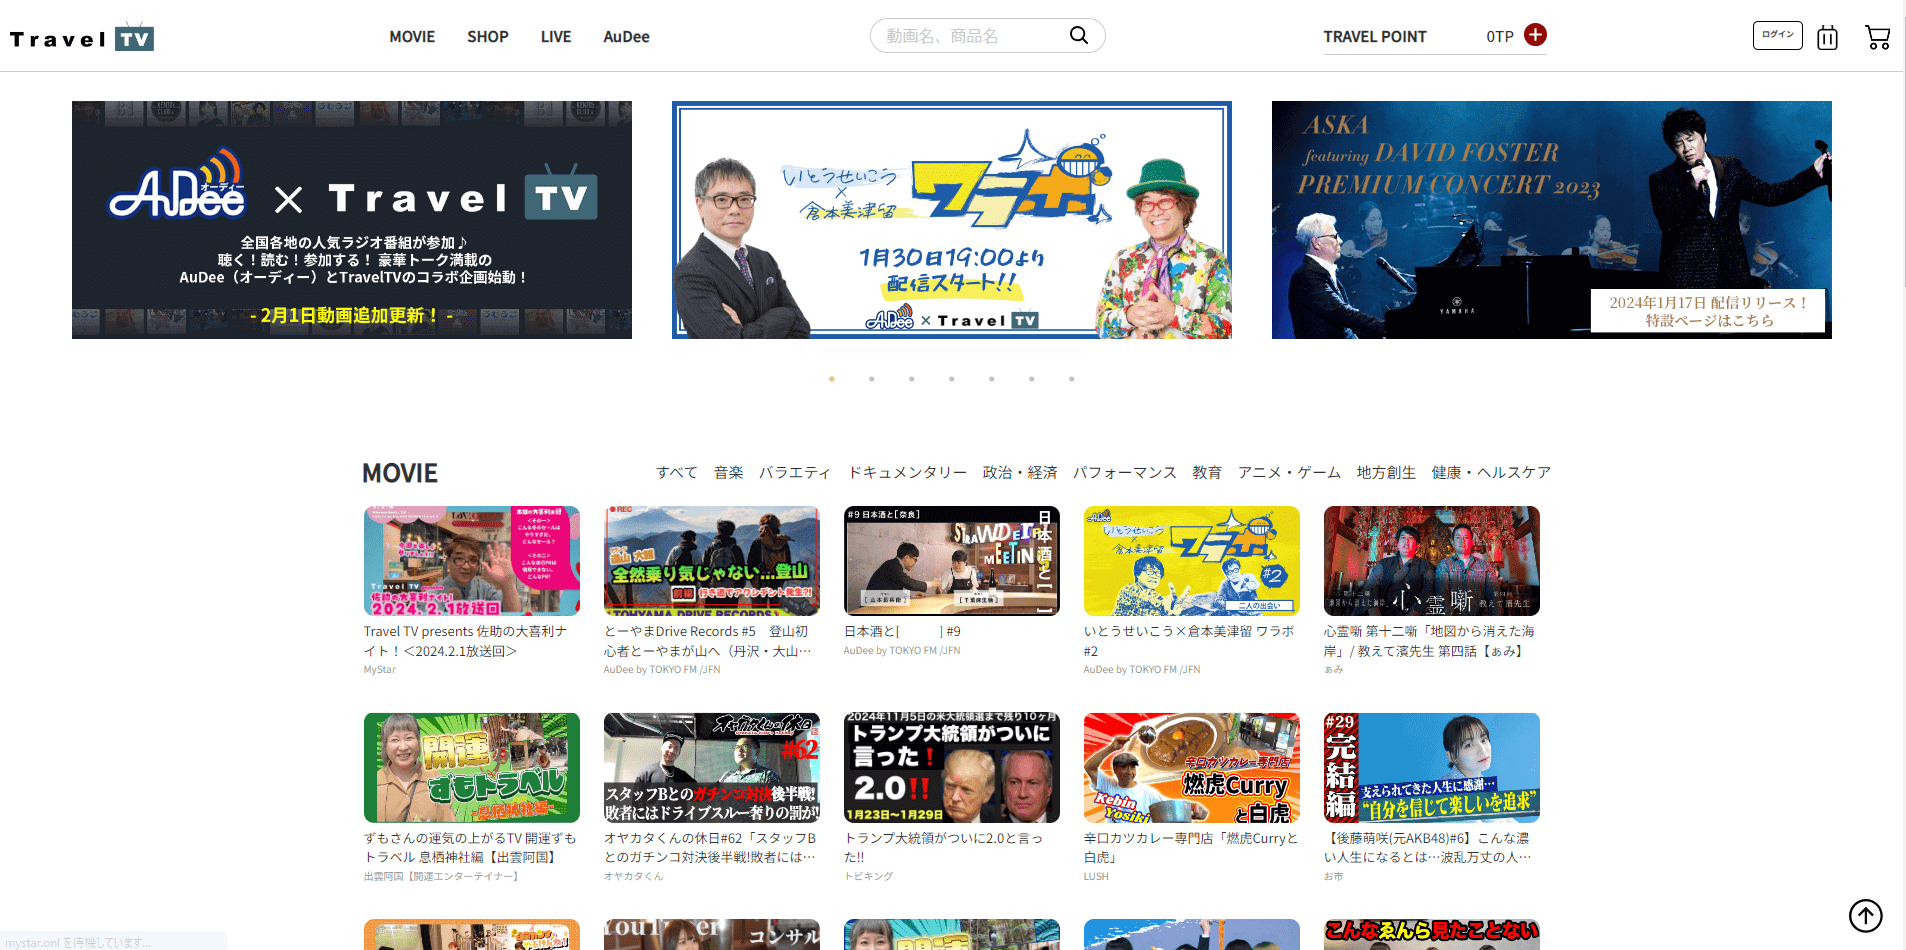This screenshot has width=1906, height=950.
Task: Select the バラエティ category tab
Action: (795, 472)
